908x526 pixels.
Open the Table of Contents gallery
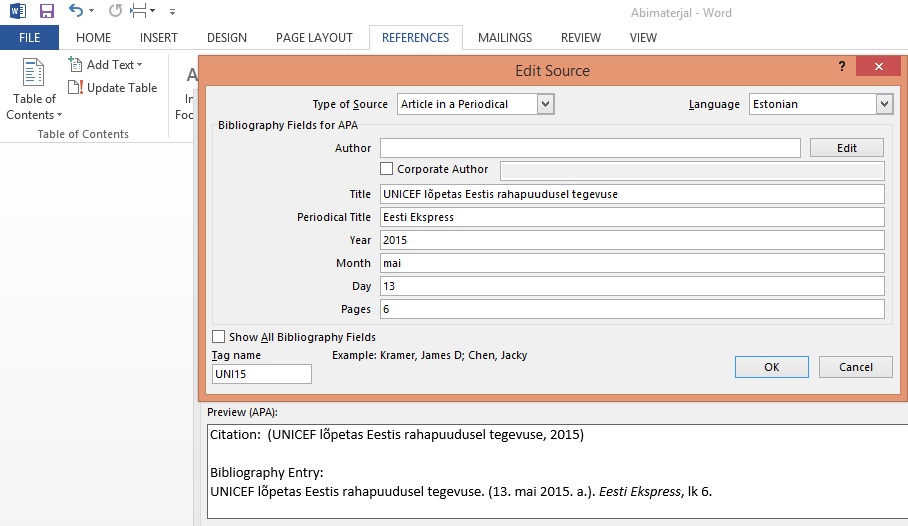(34, 89)
